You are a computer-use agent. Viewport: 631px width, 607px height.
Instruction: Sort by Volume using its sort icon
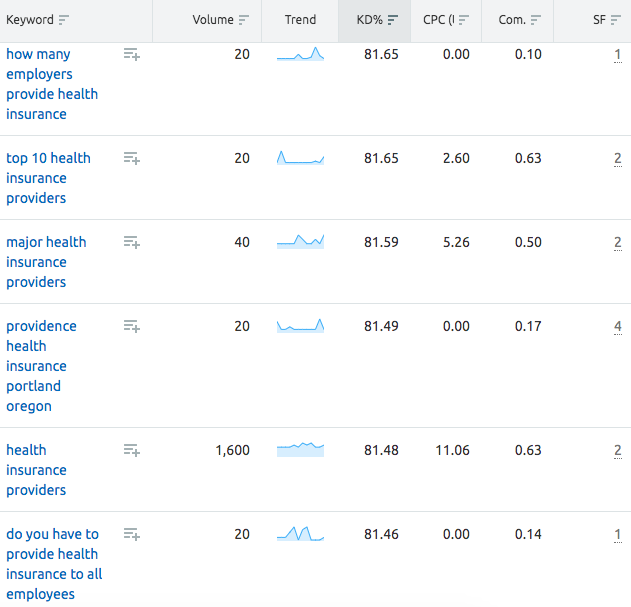pyautogui.click(x=243, y=20)
